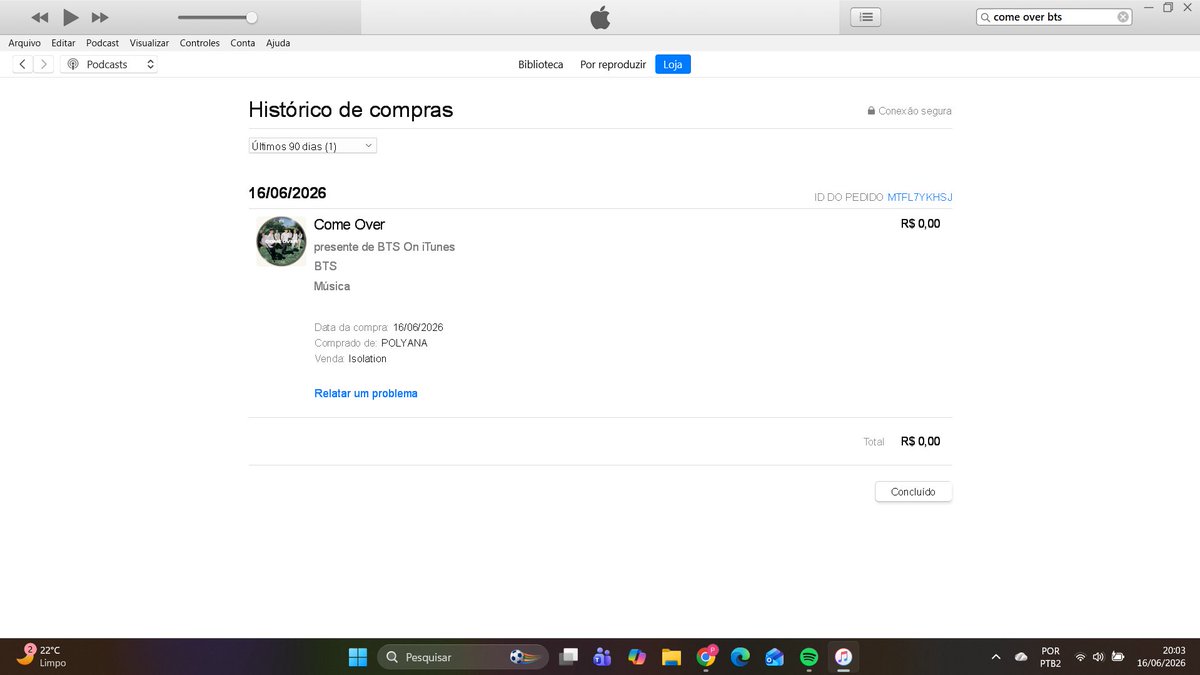Open the weather widget showing 22°C Limpo

tap(42, 657)
